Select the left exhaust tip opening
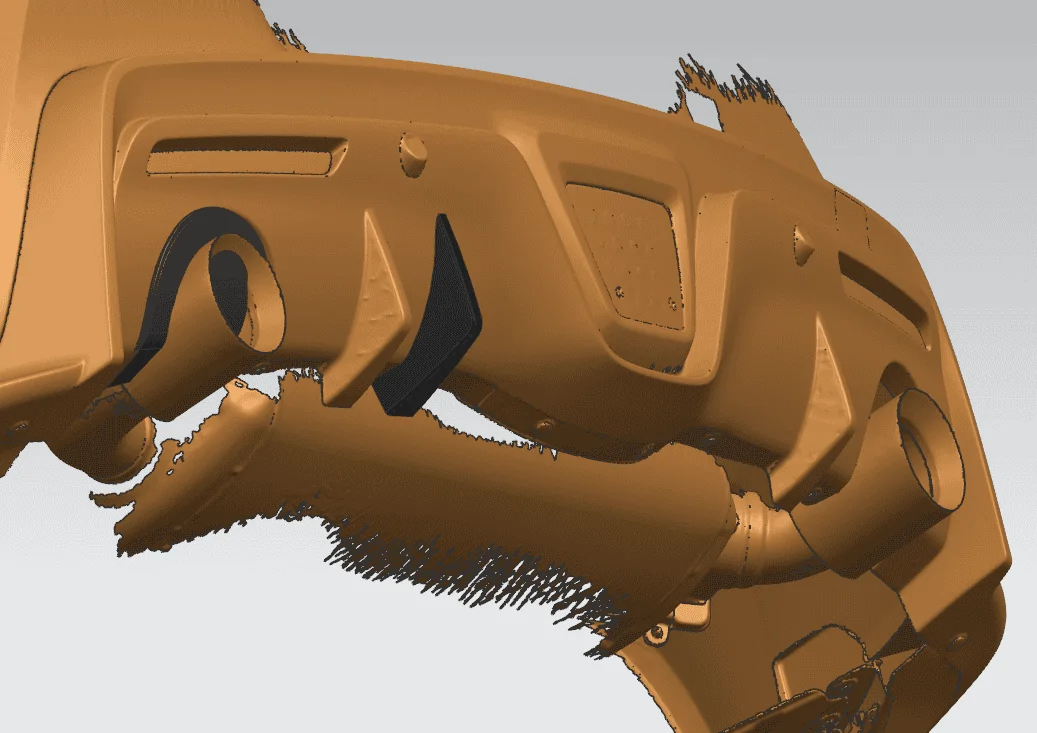The image size is (1037, 733). click(x=246, y=294)
